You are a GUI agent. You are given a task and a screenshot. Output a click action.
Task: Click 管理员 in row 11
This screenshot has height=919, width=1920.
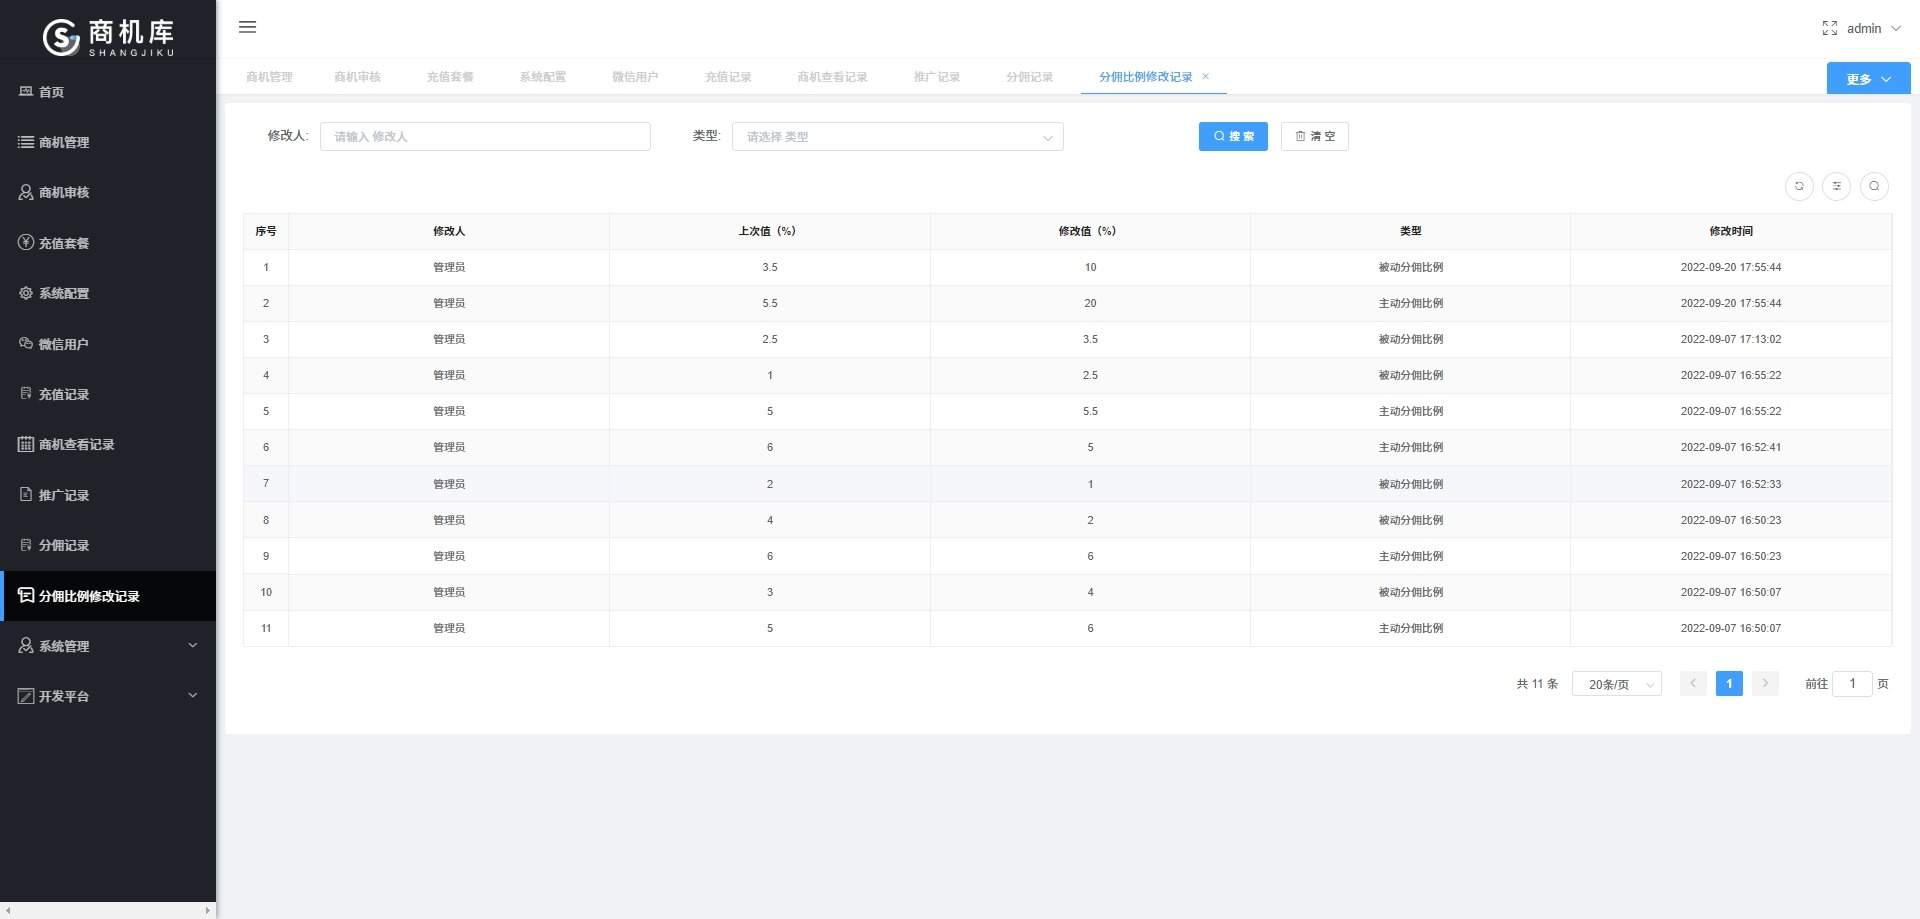click(449, 628)
